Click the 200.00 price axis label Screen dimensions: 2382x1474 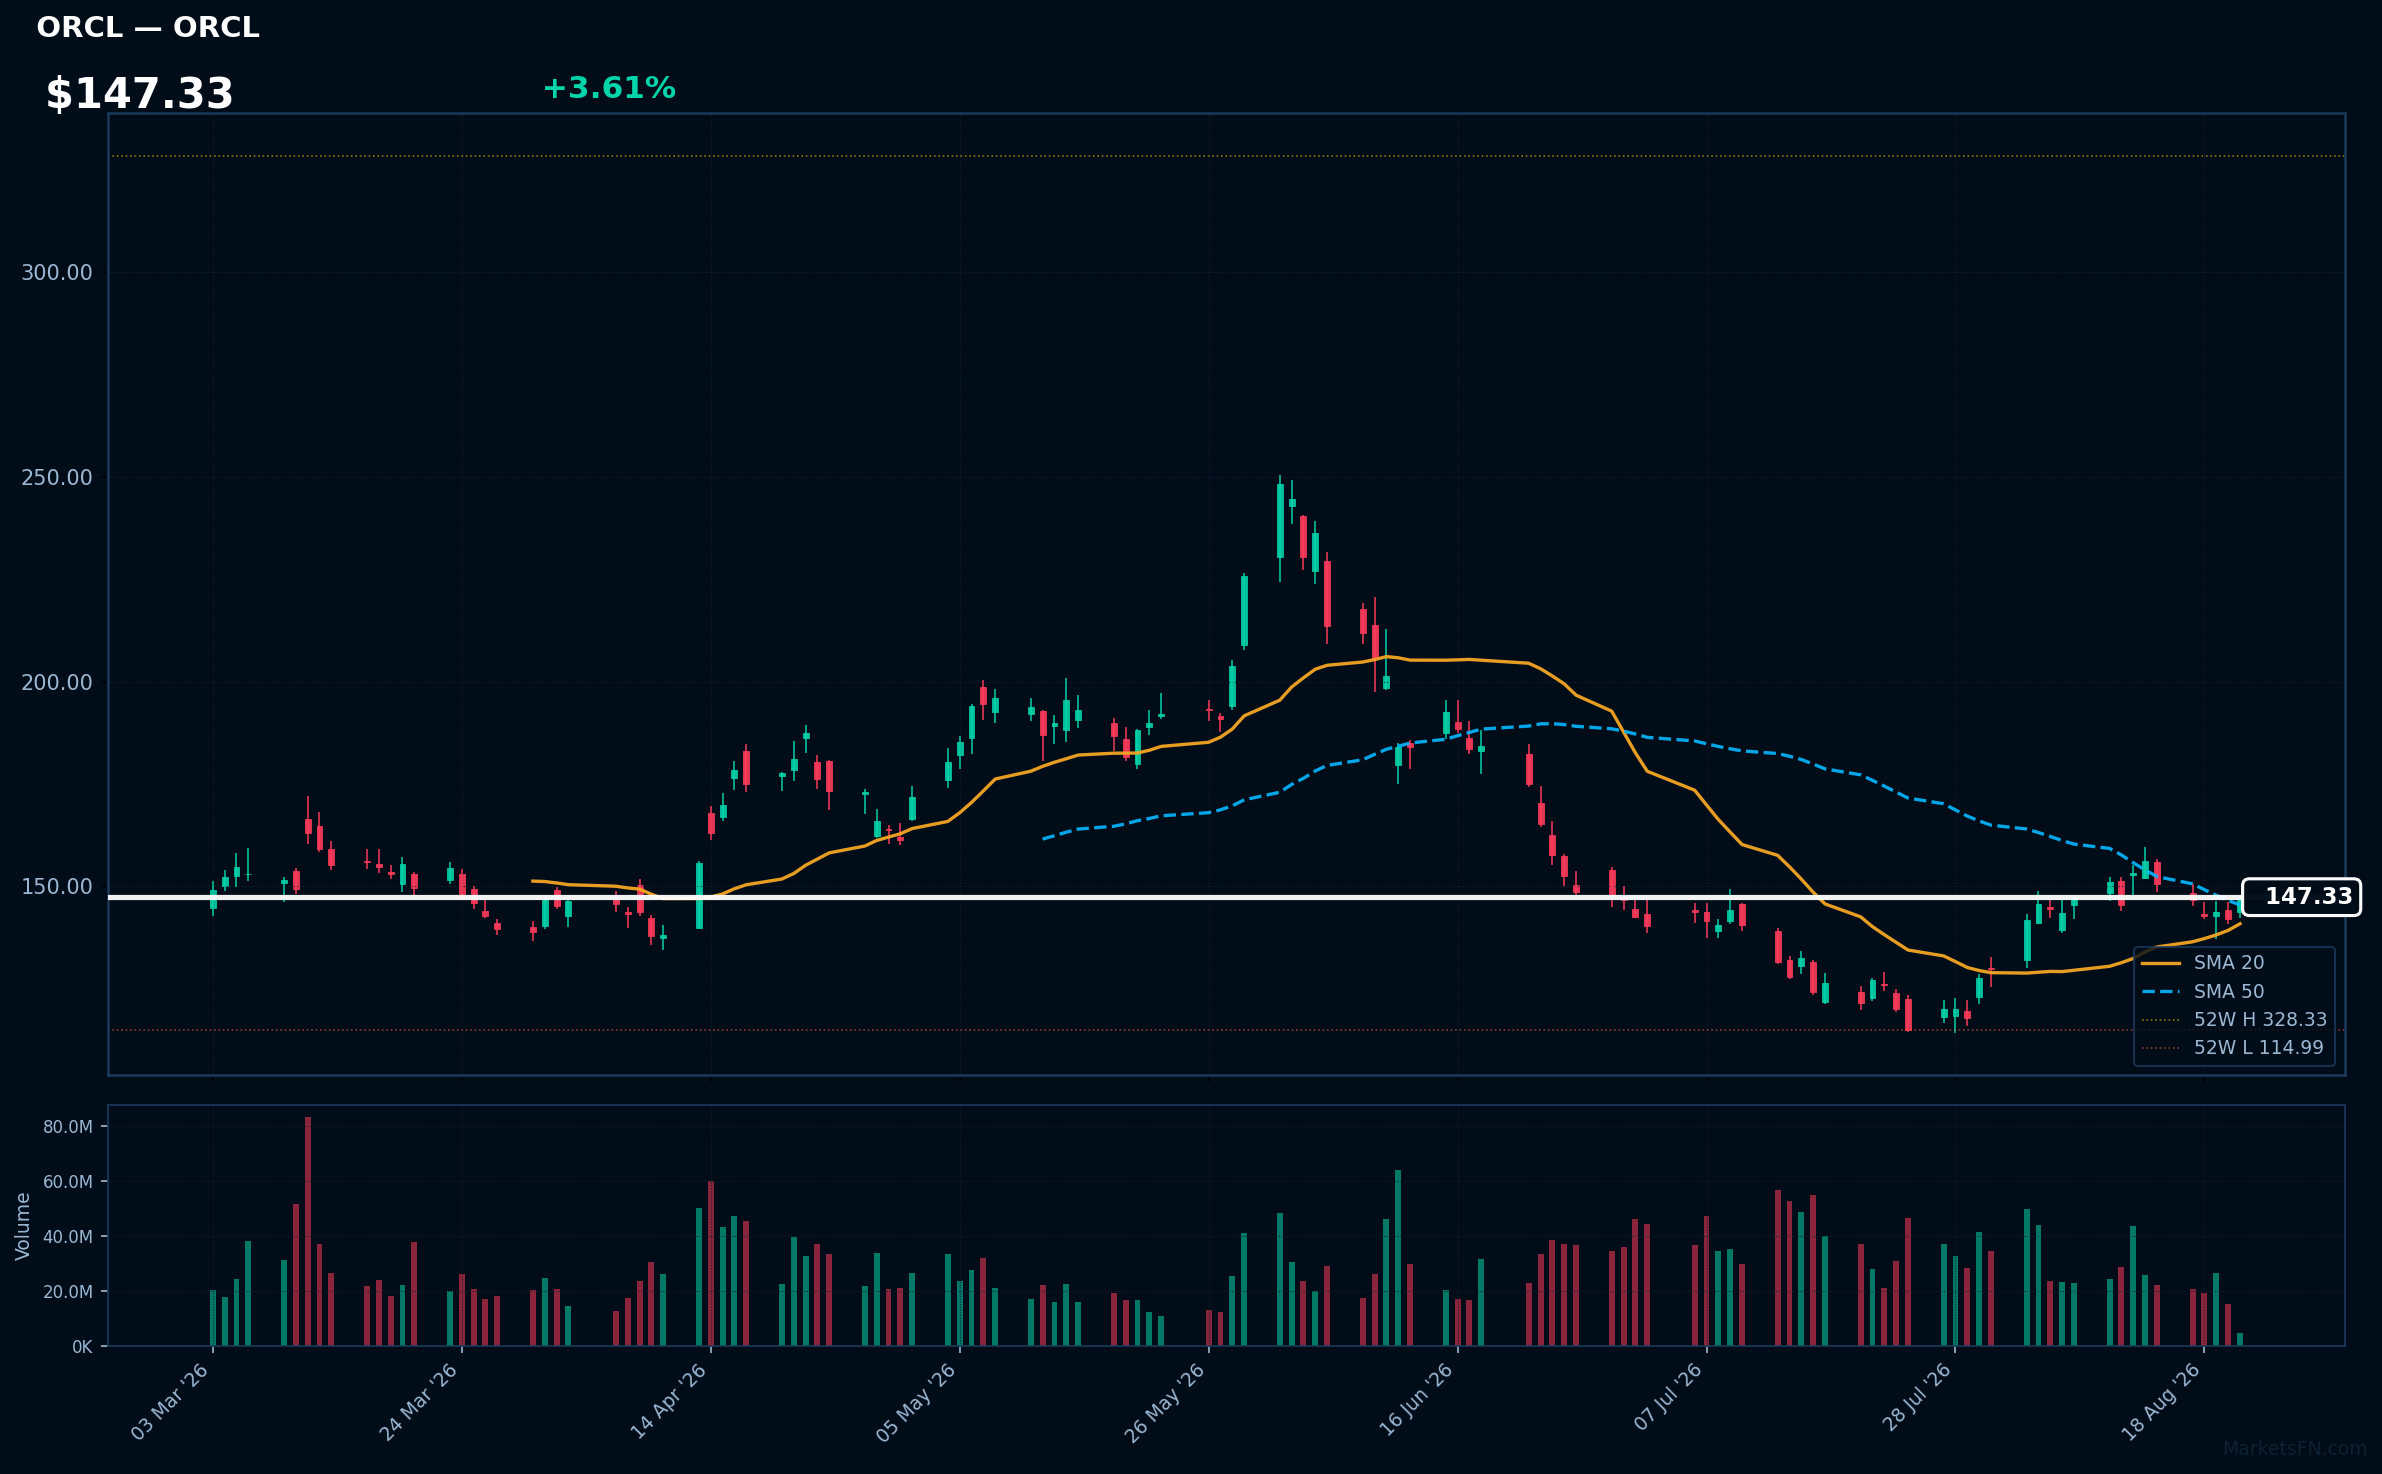pos(56,683)
